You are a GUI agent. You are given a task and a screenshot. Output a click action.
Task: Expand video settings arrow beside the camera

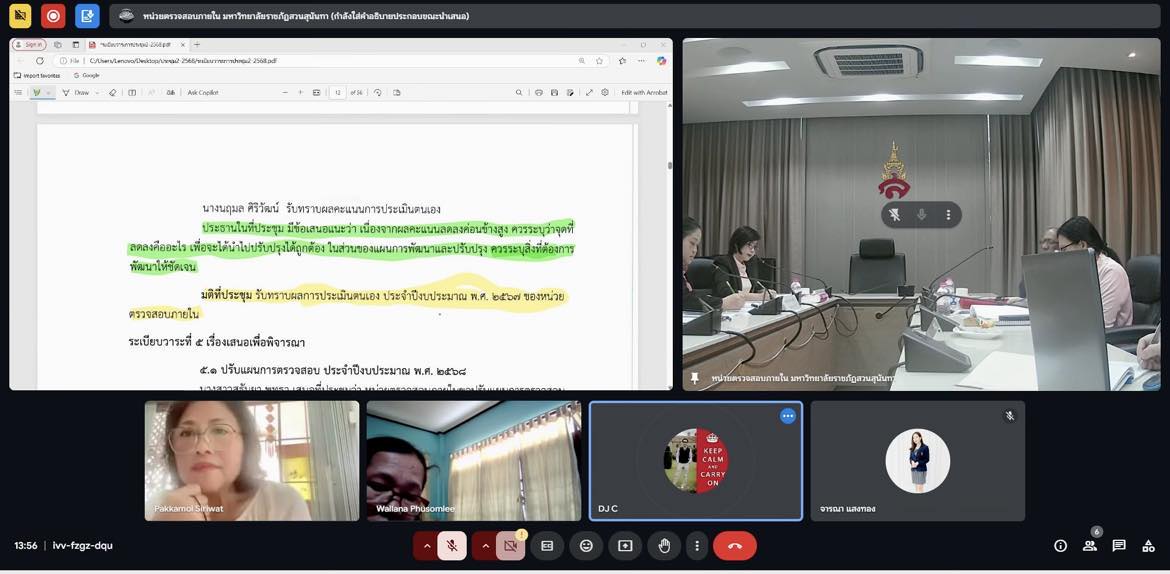(485, 546)
